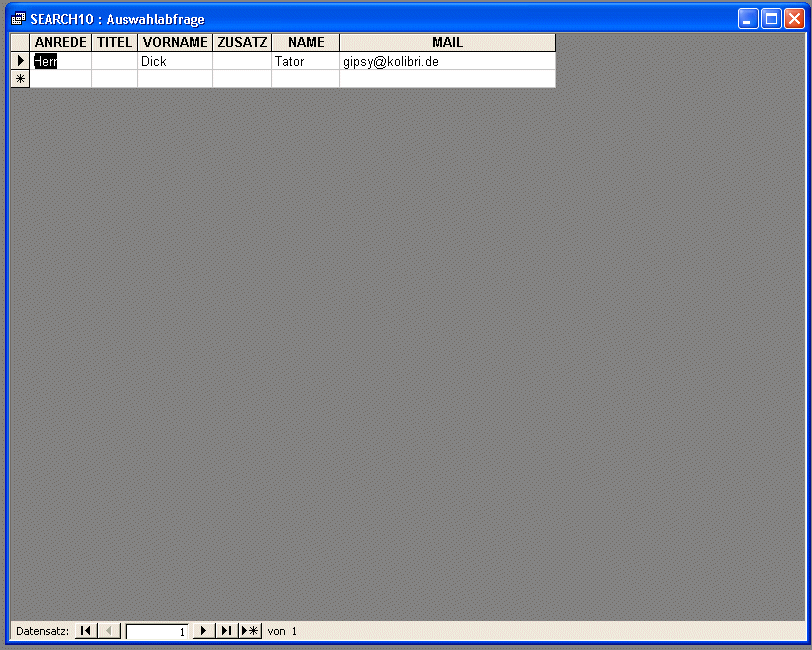The height and width of the screenshot is (650, 812).
Task: Click the record number input field
Action: [x=157, y=631]
